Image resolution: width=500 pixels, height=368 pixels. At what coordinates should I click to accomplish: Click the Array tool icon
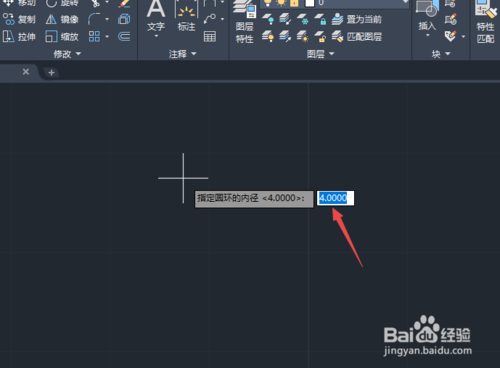(x=94, y=36)
